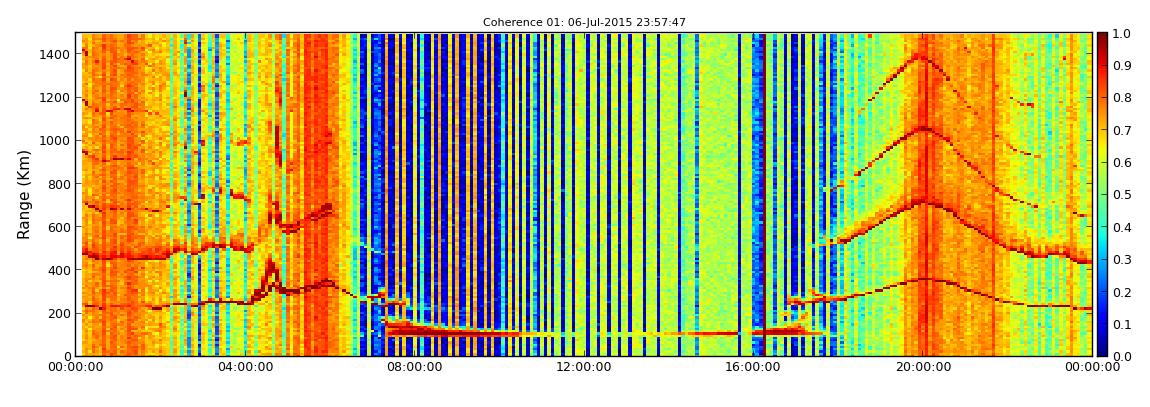Click the 12:00:00 x-axis tick label

pyautogui.click(x=582, y=367)
